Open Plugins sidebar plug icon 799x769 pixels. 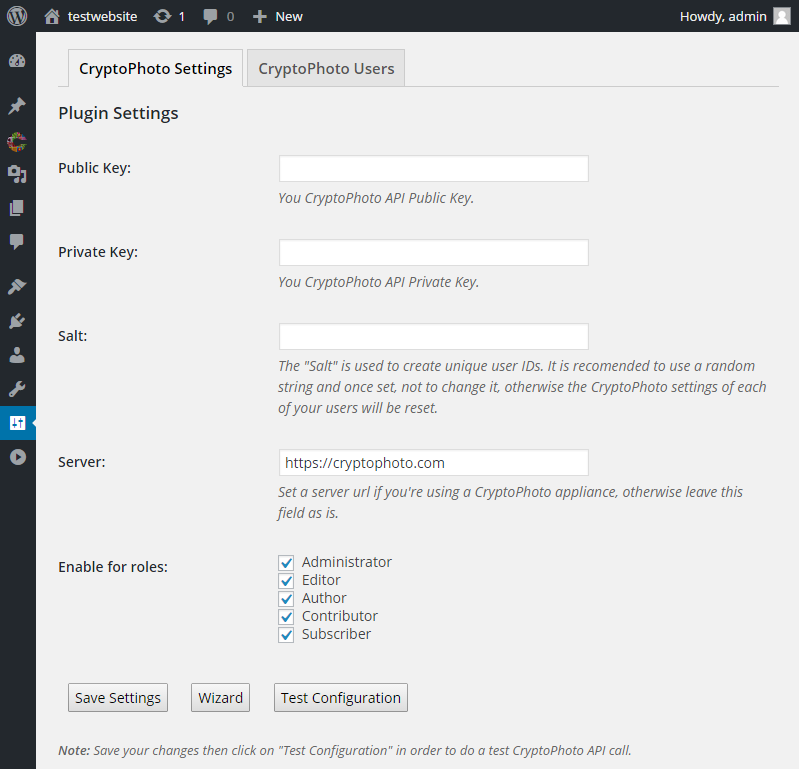[17, 321]
